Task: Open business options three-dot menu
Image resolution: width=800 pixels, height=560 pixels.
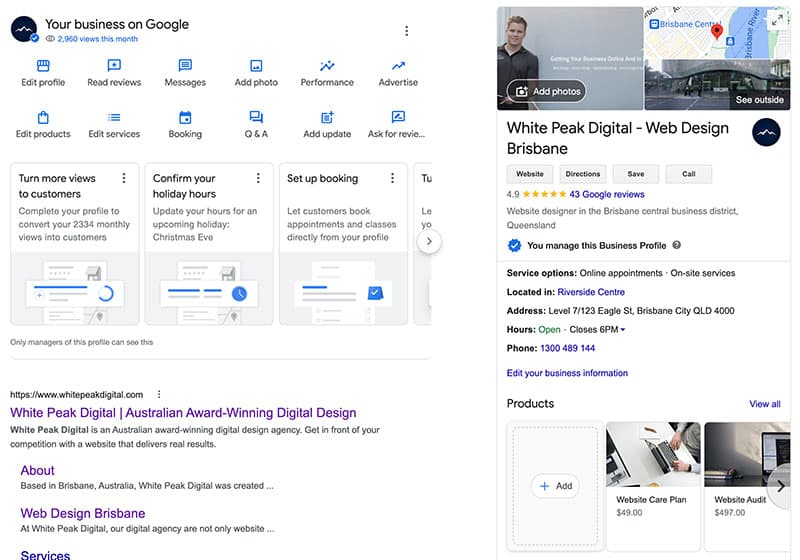Action: click(x=407, y=31)
